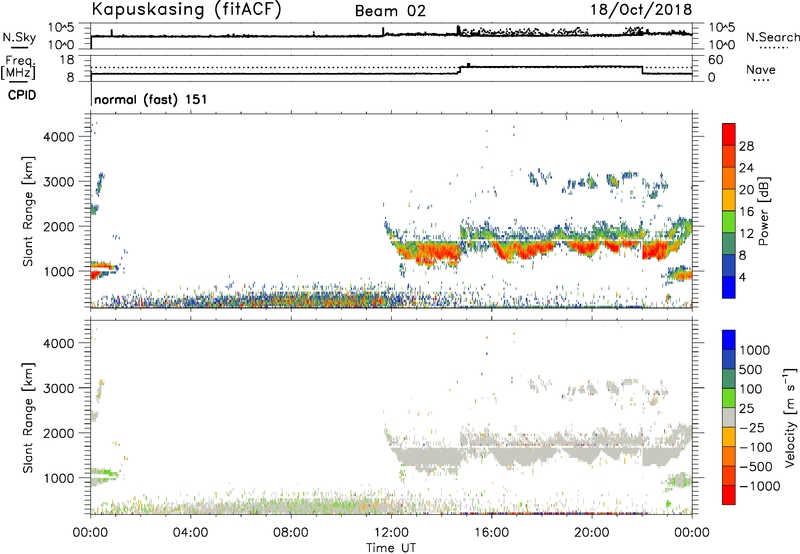Pick the red bottom segment of Velocity colorbar
This screenshot has width=800, height=554.
coord(729,495)
